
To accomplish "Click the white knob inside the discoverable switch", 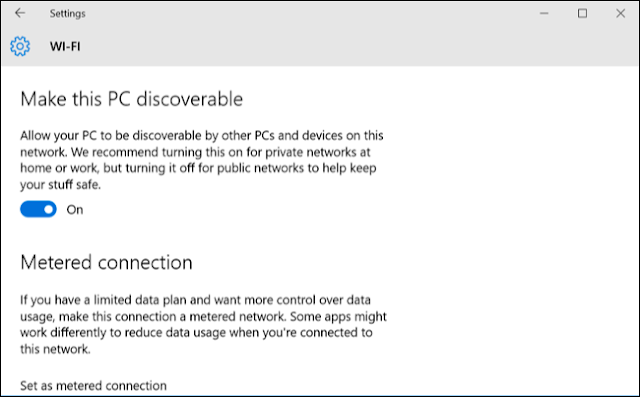I will (49, 209).
